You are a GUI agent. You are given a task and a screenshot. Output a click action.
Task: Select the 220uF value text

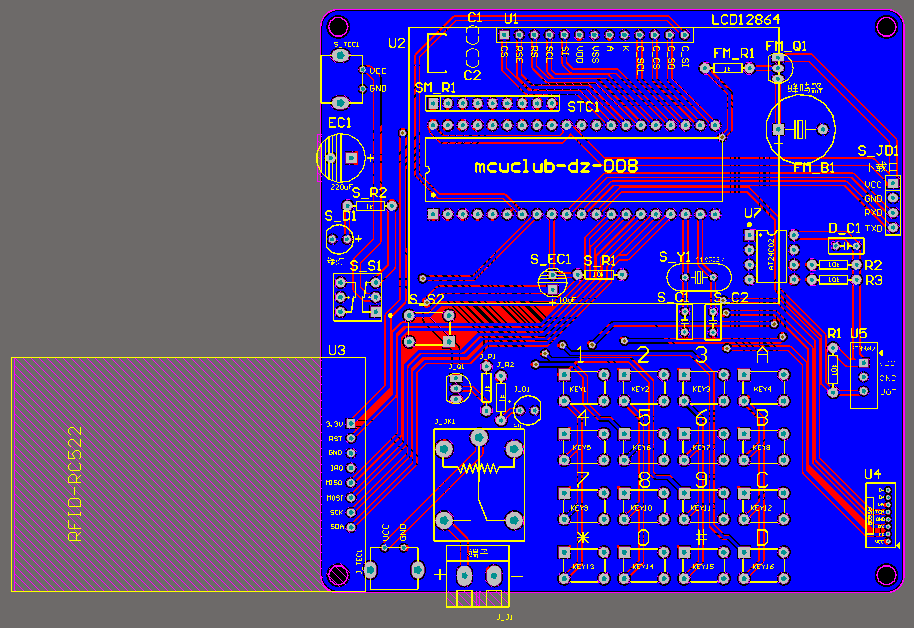tap(342, 187)
